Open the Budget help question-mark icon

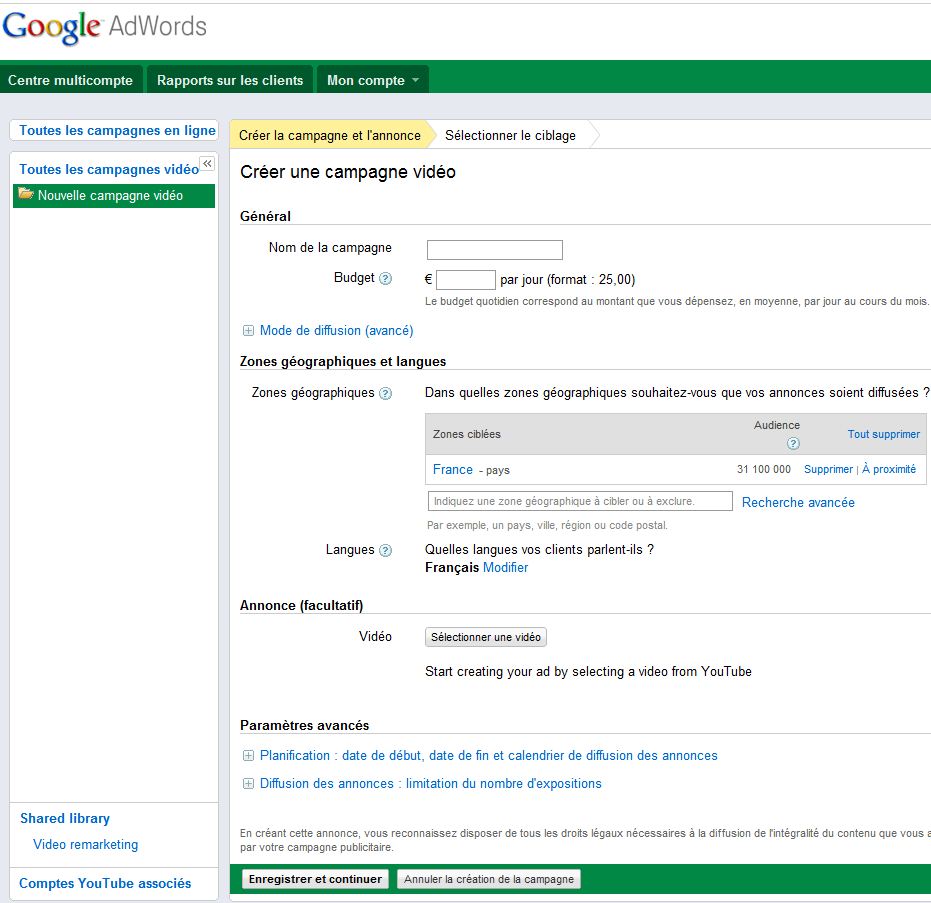(385, 278)
